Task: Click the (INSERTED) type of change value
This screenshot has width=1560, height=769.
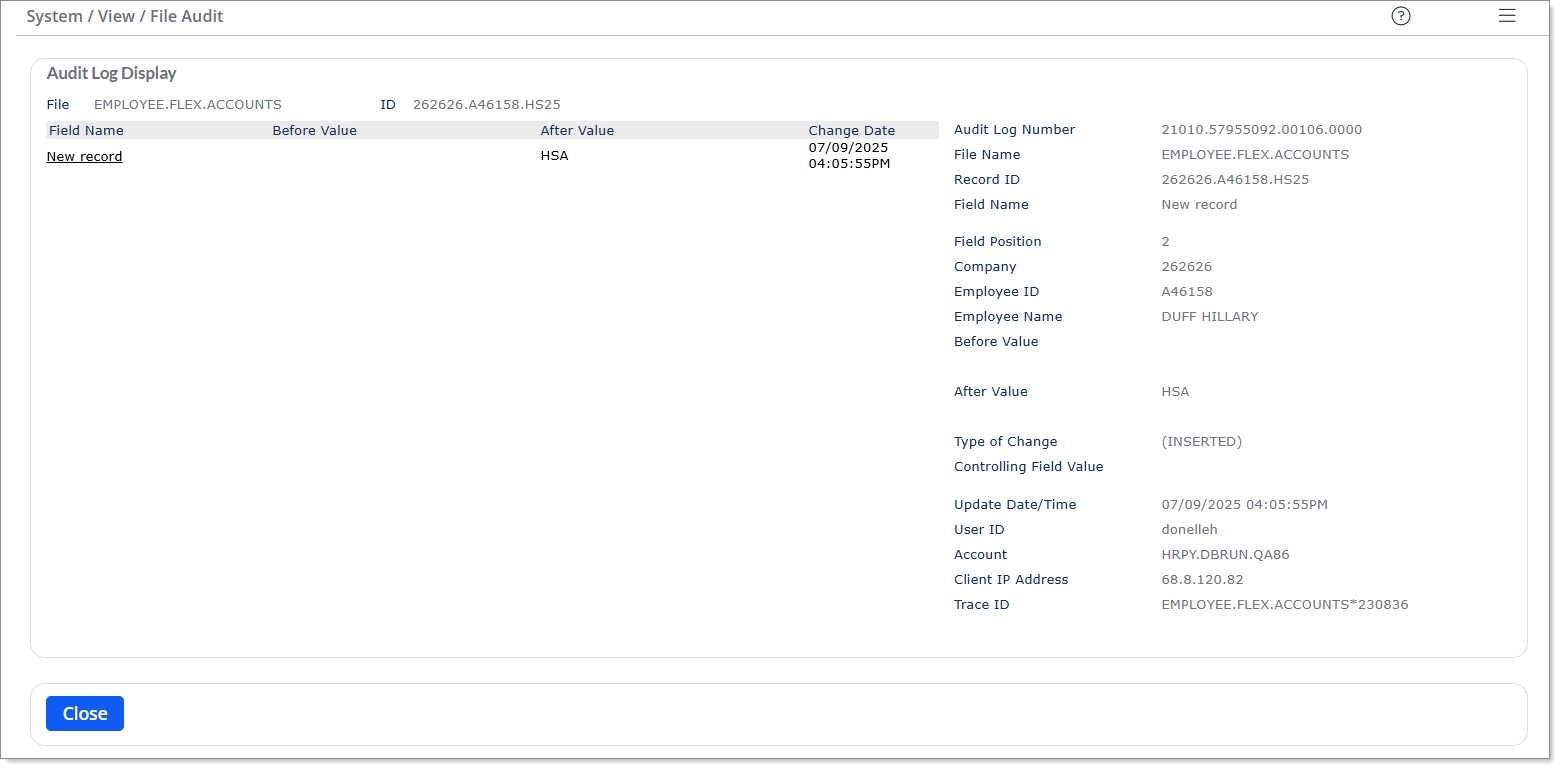Action: click(1201, 441)
